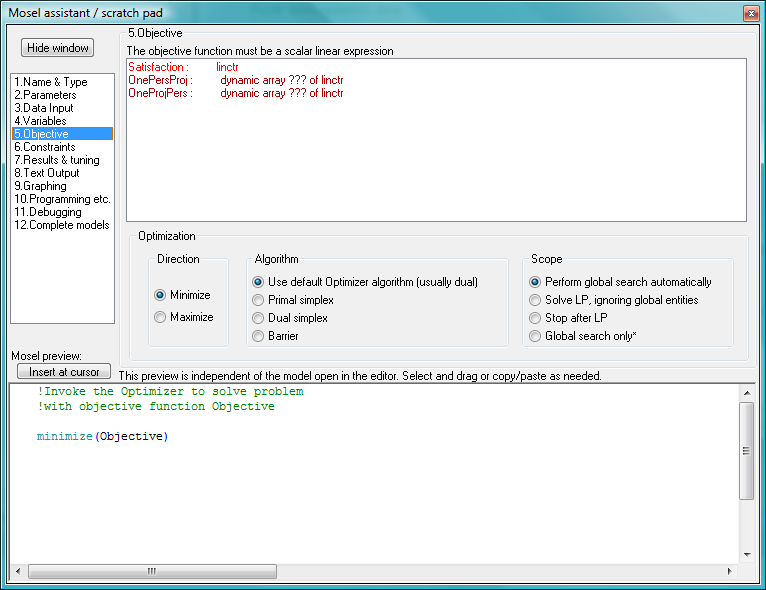The height and width of the screenshot is (590, 766).
Task: Select Solve LP, ignoring global entities
Action: point(536,300)
